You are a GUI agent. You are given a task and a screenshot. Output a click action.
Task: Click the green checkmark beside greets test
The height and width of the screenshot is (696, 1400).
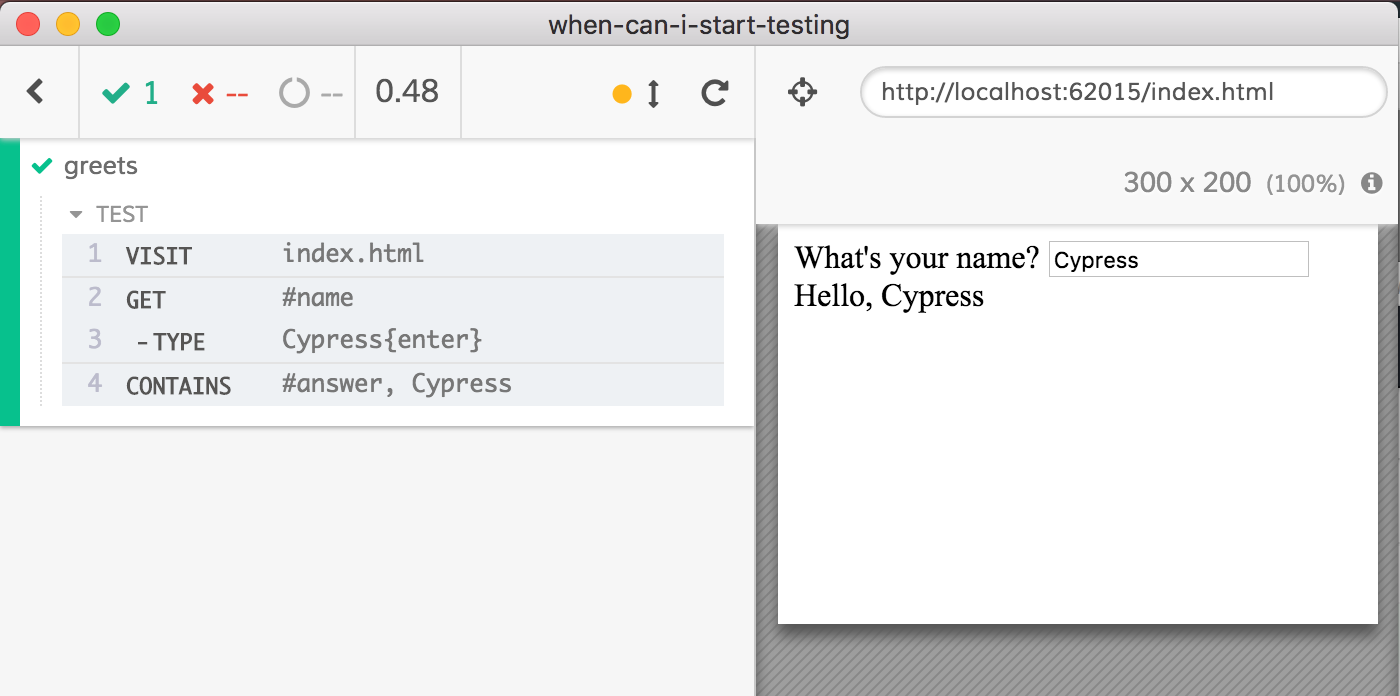point(42,166)
